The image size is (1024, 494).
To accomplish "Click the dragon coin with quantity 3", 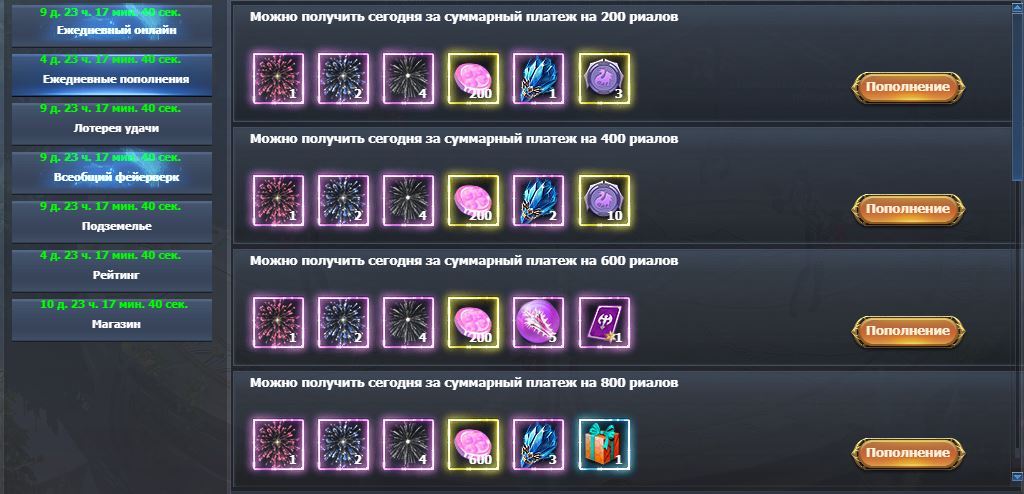I will point(604,78).
